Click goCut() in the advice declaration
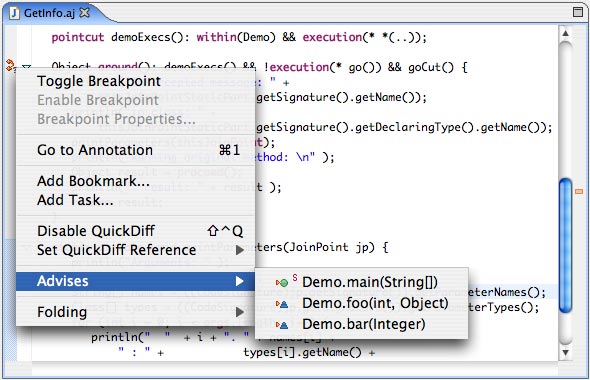The image size is (590, 380). (x=431, y=67)
